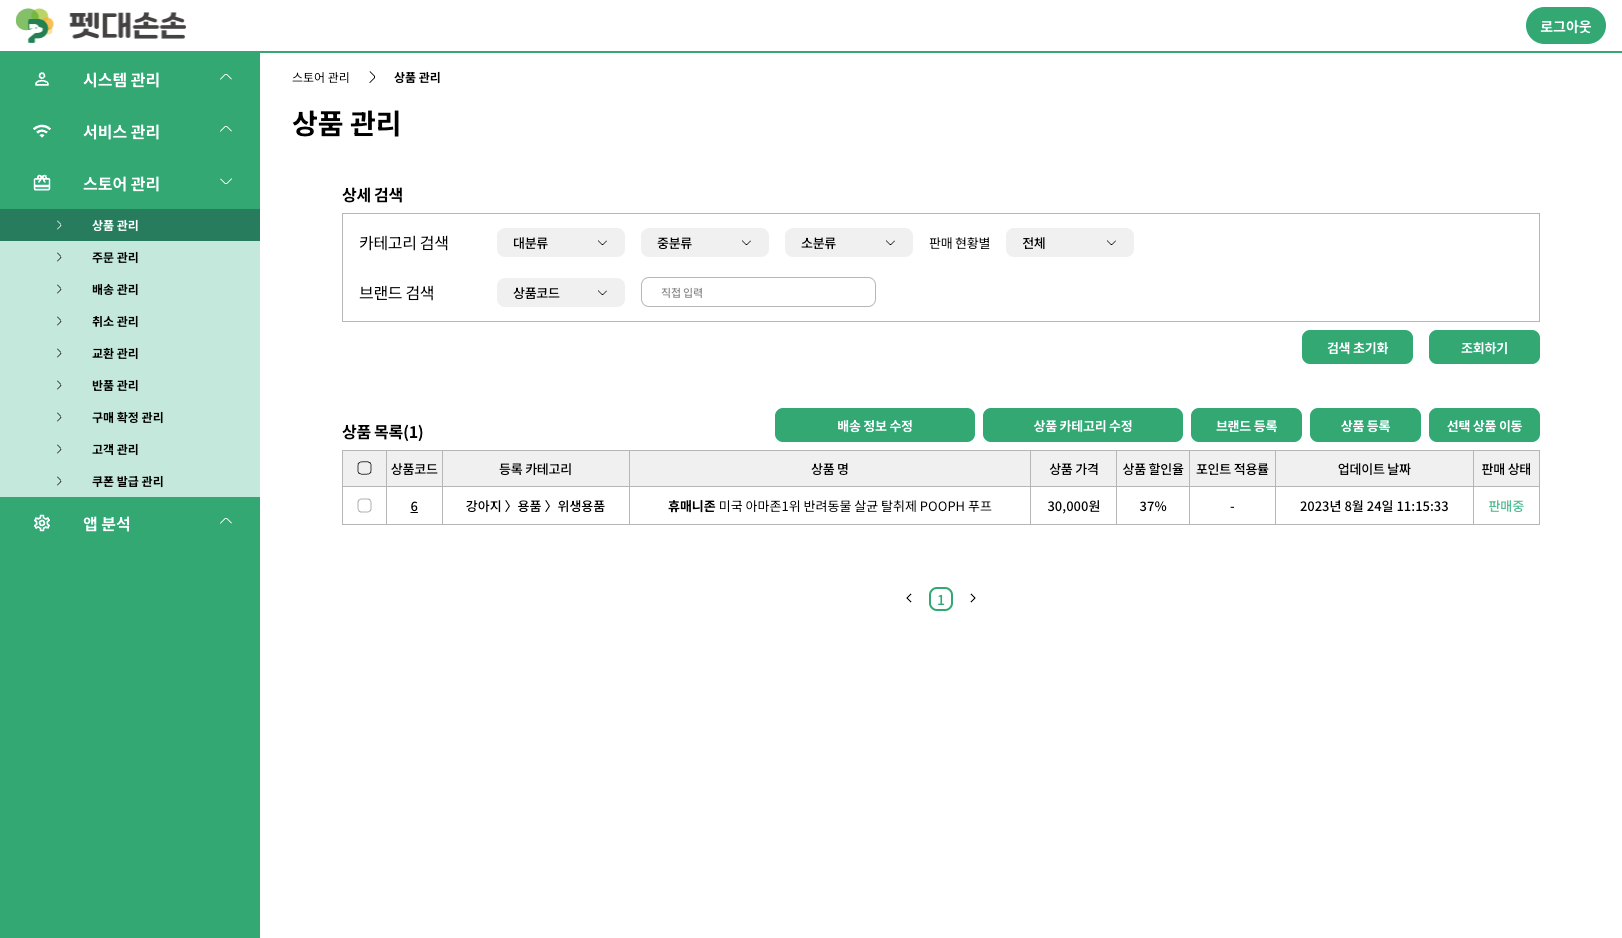Click page number 1 in pagination
Viewport: 1622px width, 938px height.
click(941, 599)
